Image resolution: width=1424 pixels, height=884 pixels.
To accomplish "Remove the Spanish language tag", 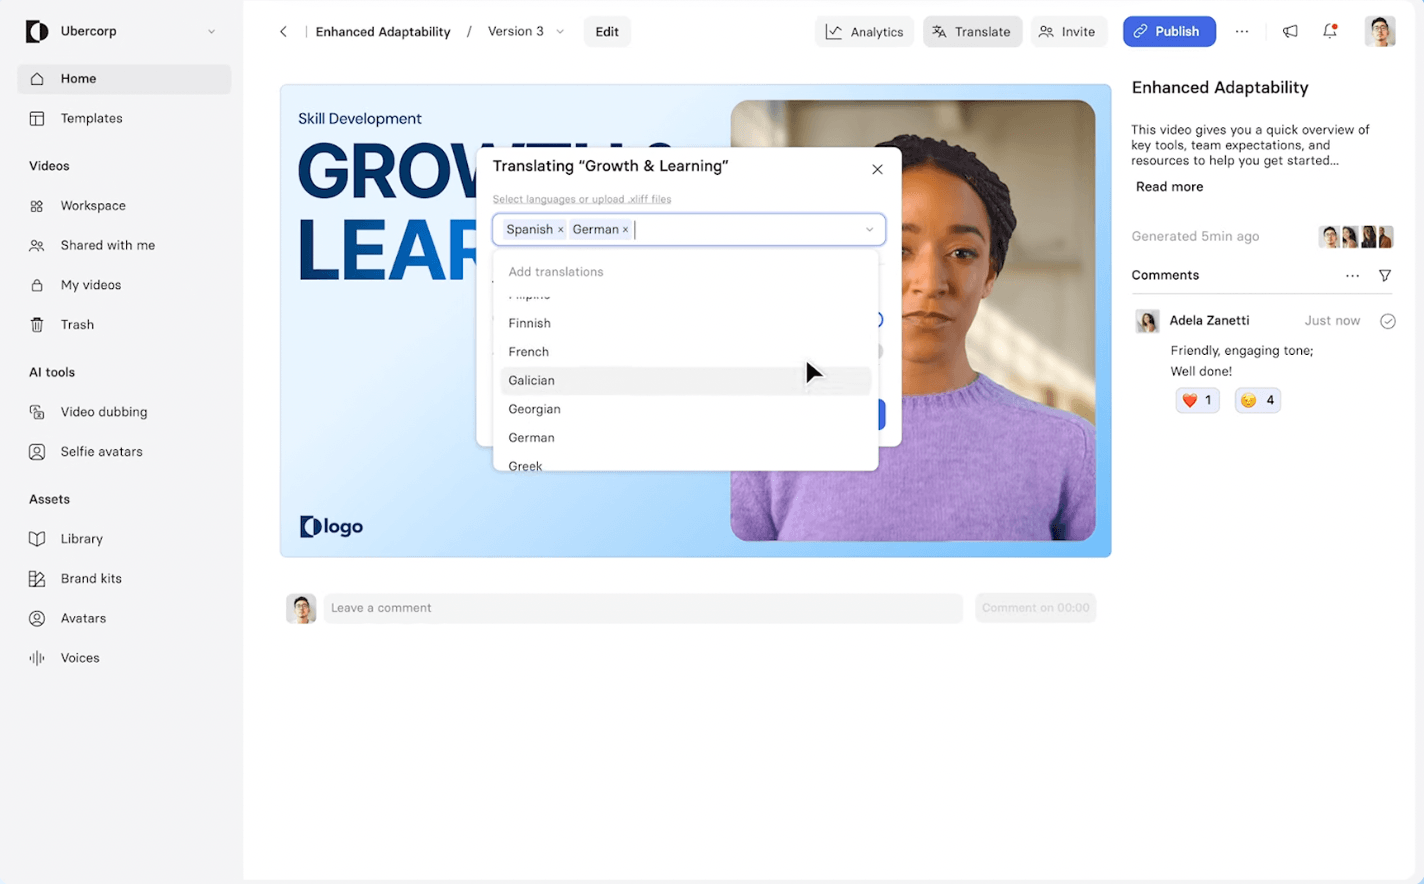I will [560, 230].
